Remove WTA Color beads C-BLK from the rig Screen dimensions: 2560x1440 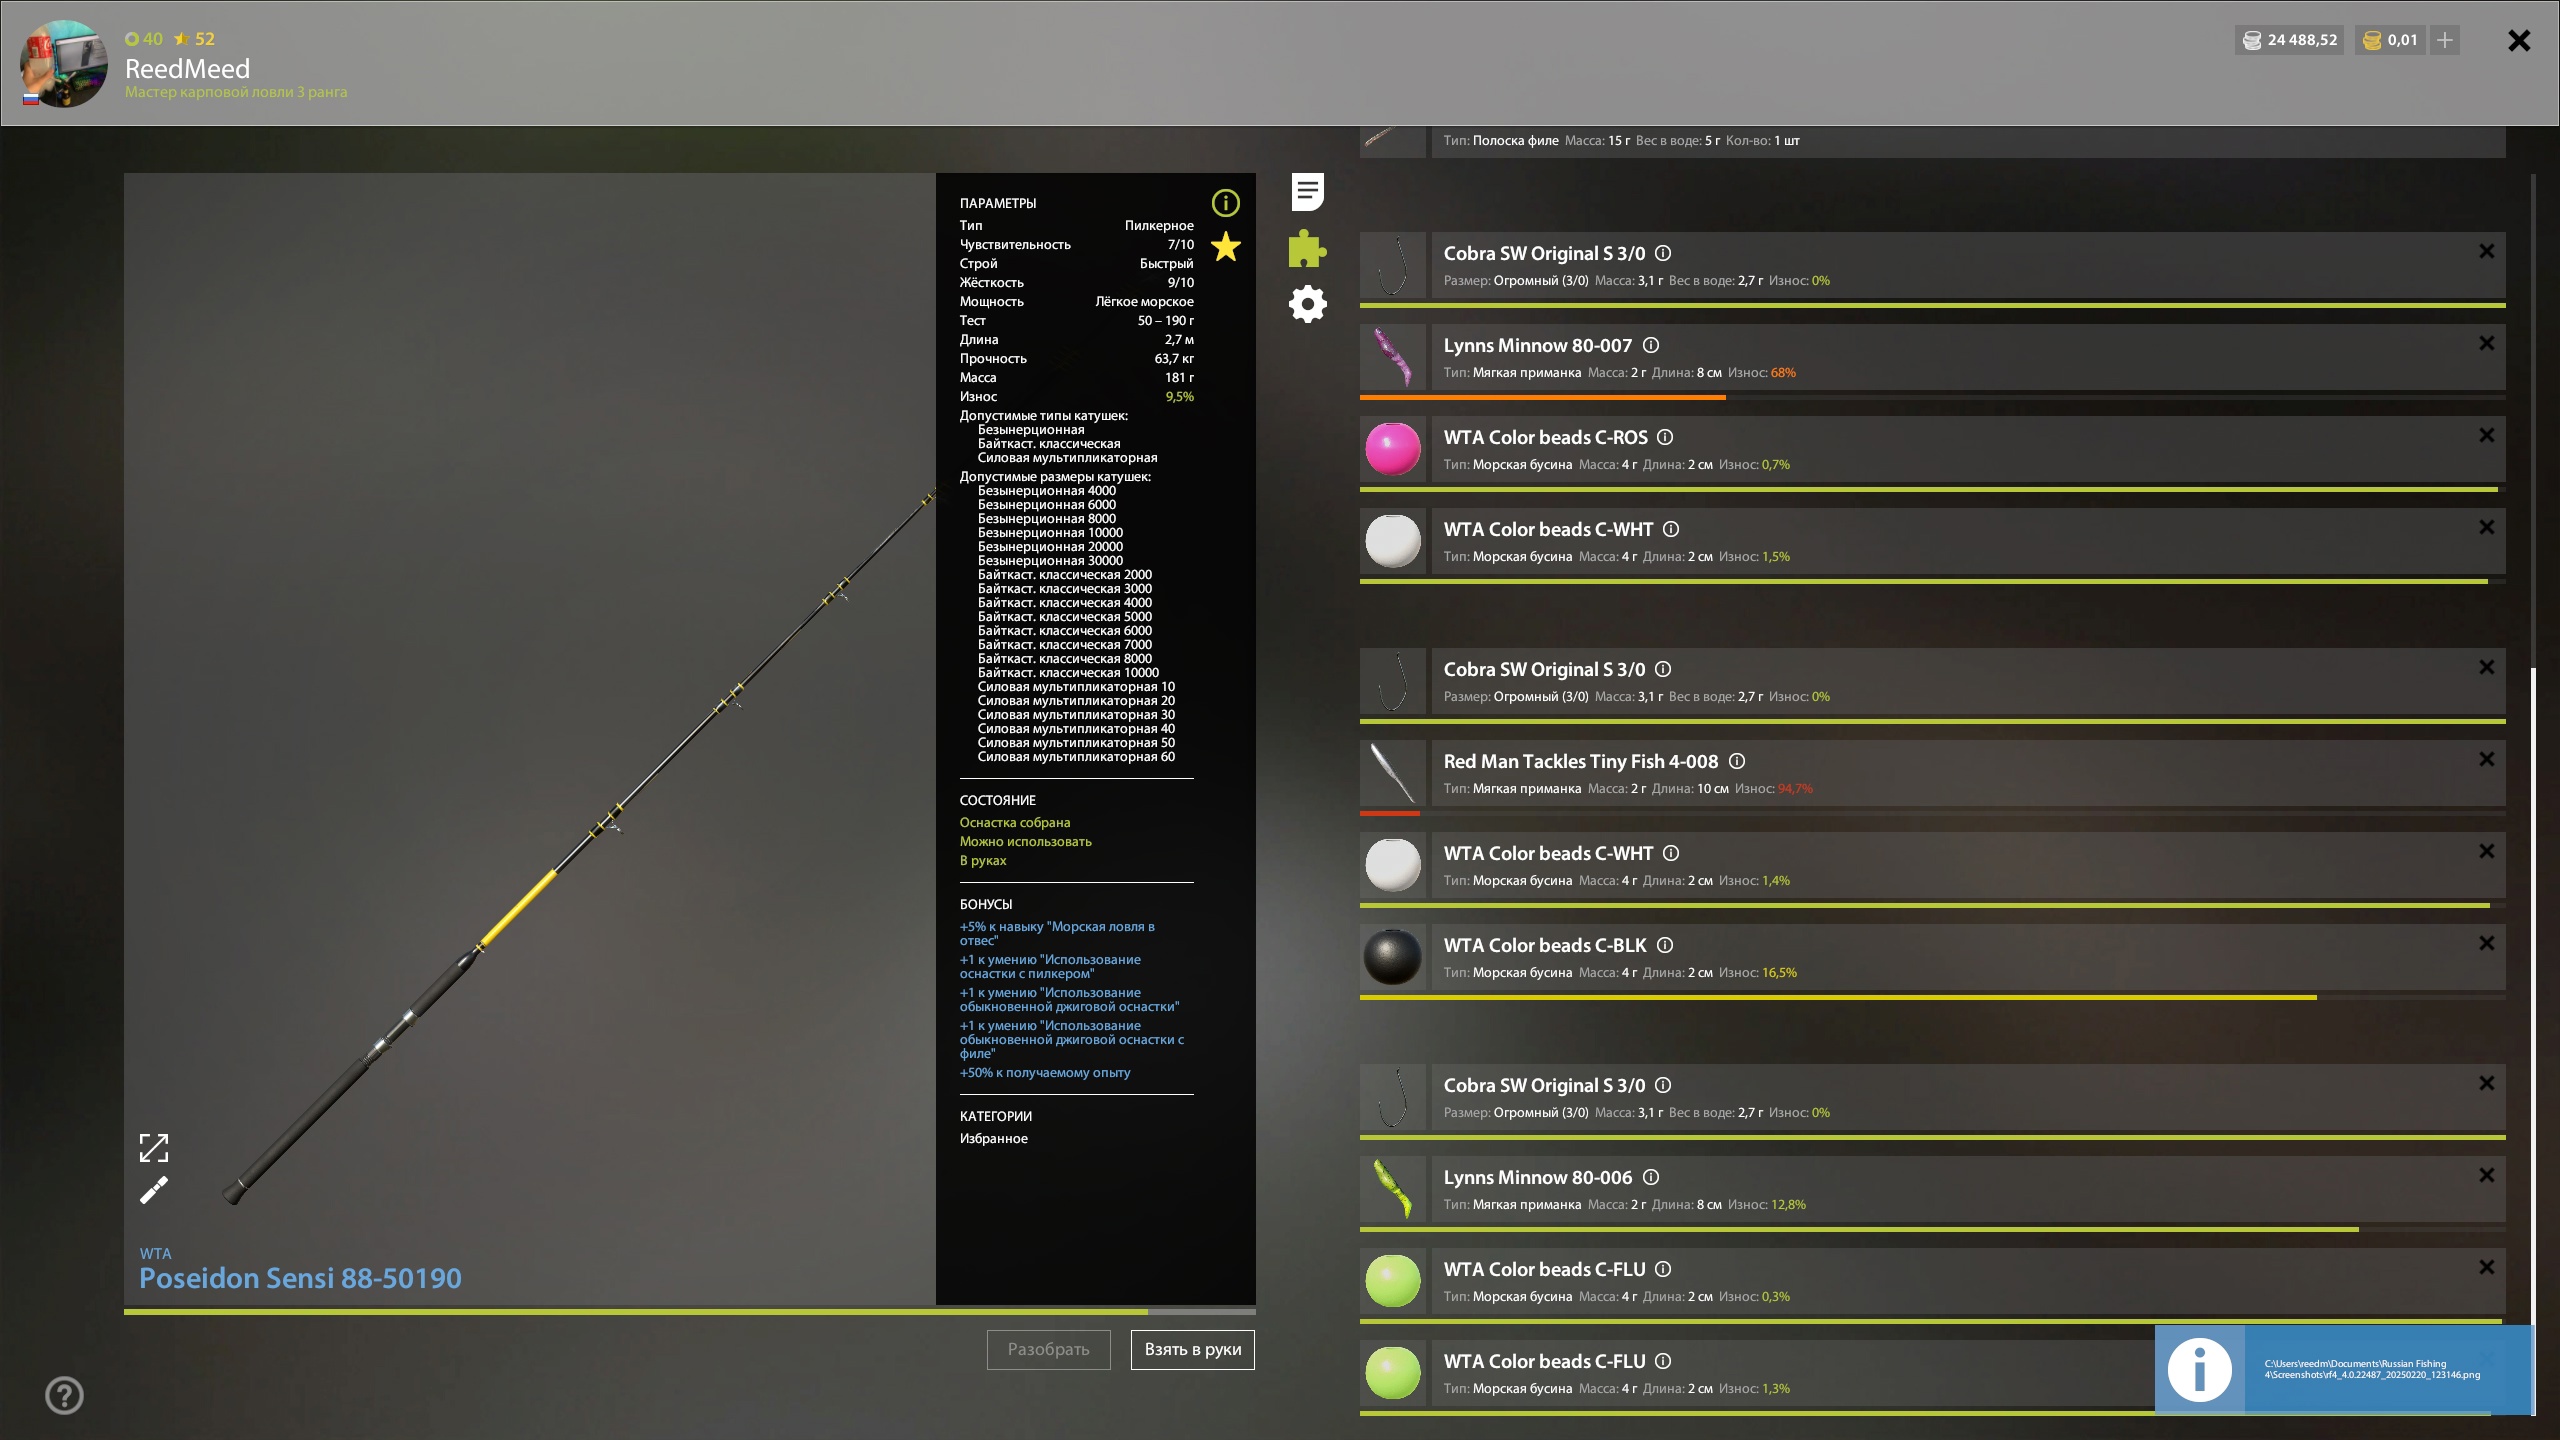(x=2487, y=944)
